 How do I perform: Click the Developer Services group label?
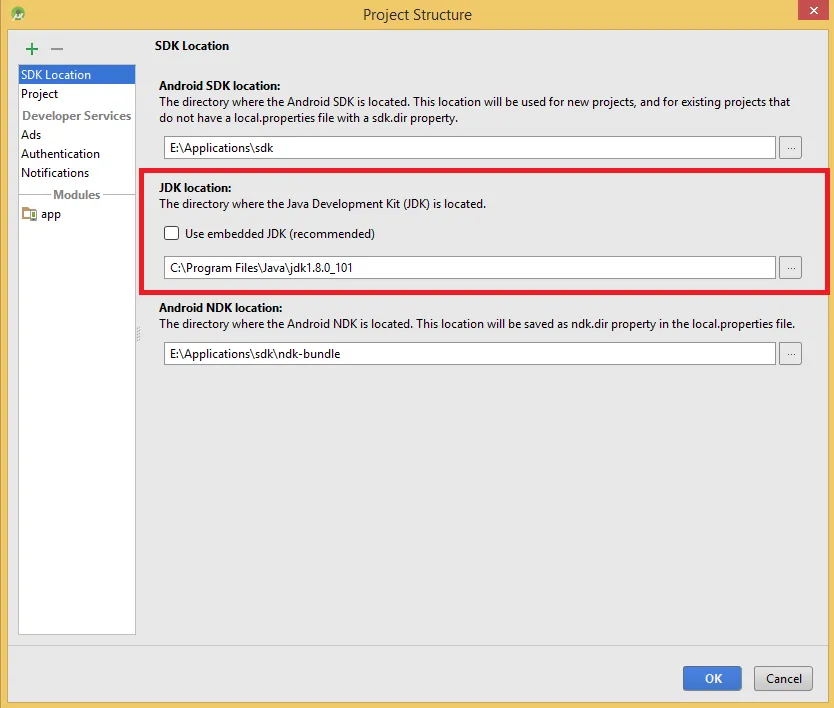click(x=77, y=115)
